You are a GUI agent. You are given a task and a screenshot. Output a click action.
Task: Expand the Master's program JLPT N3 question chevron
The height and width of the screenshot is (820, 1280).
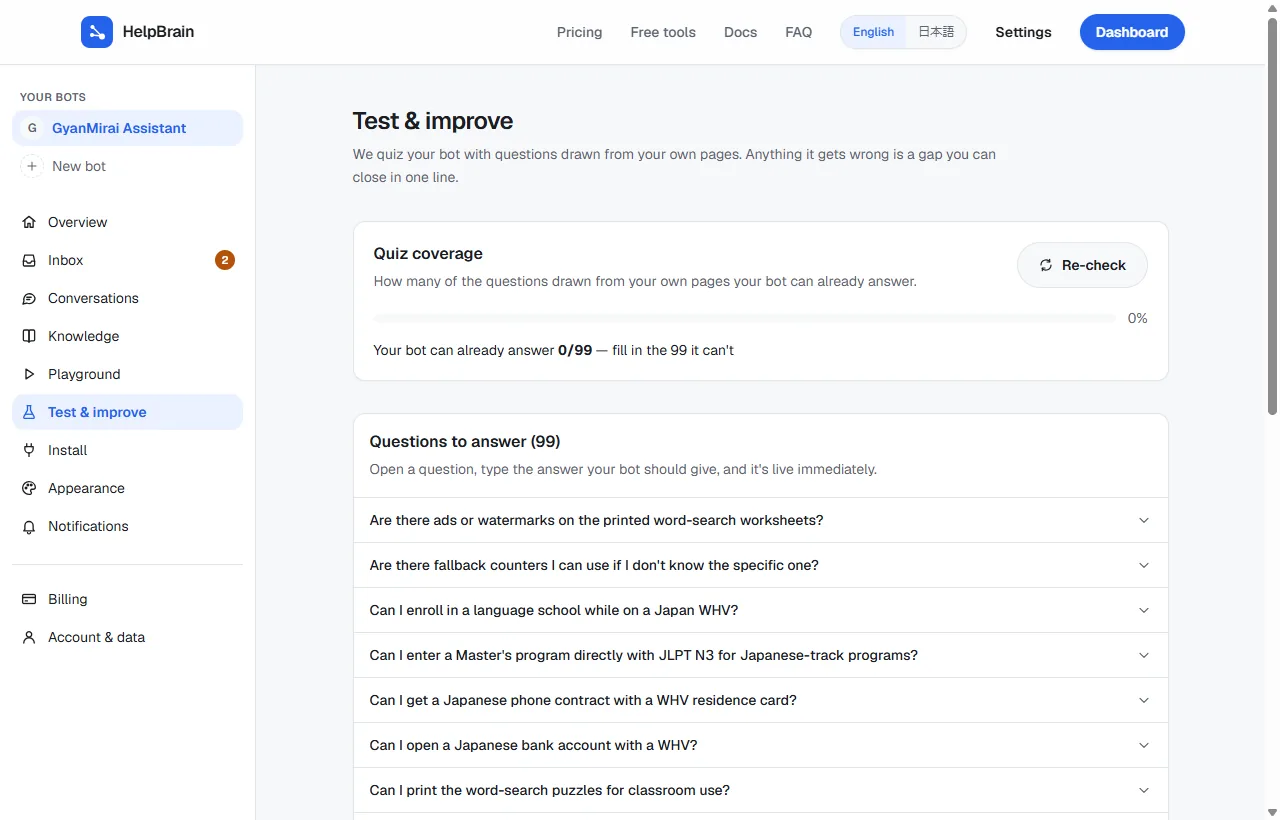point(1144,655)
